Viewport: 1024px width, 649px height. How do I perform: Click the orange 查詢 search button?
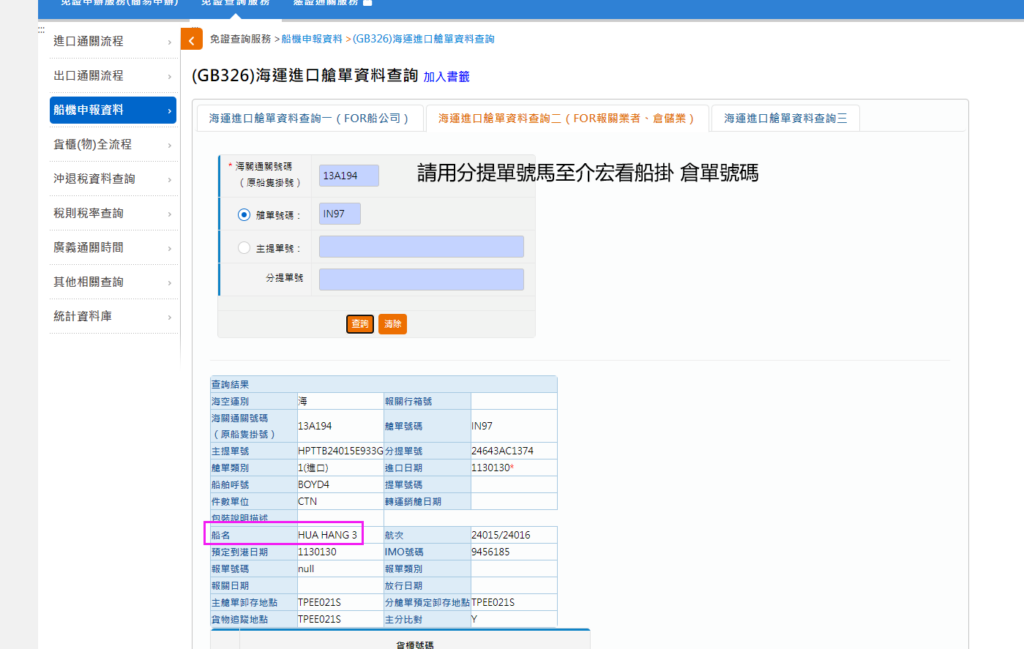(360, 324)
